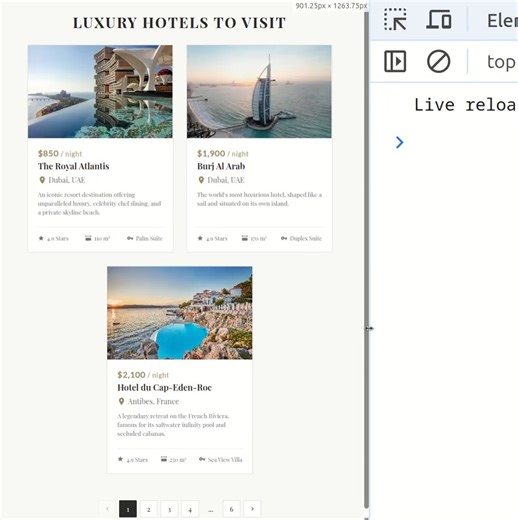
Task: Click the room size icon on Cap-Eden-Roc card
Action: [x=164, y=459]
